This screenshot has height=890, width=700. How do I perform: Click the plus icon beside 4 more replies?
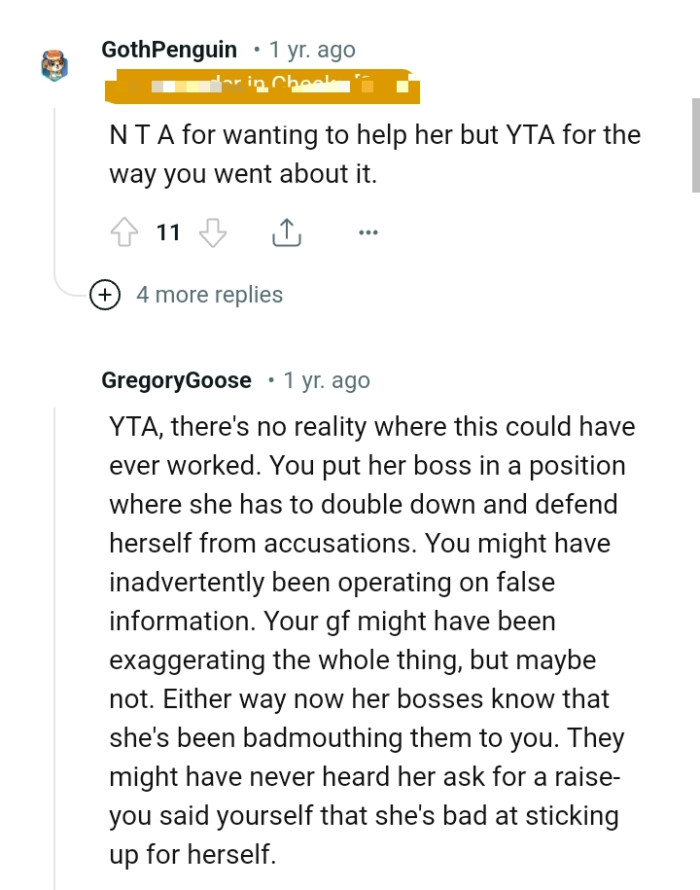(106, 295)
